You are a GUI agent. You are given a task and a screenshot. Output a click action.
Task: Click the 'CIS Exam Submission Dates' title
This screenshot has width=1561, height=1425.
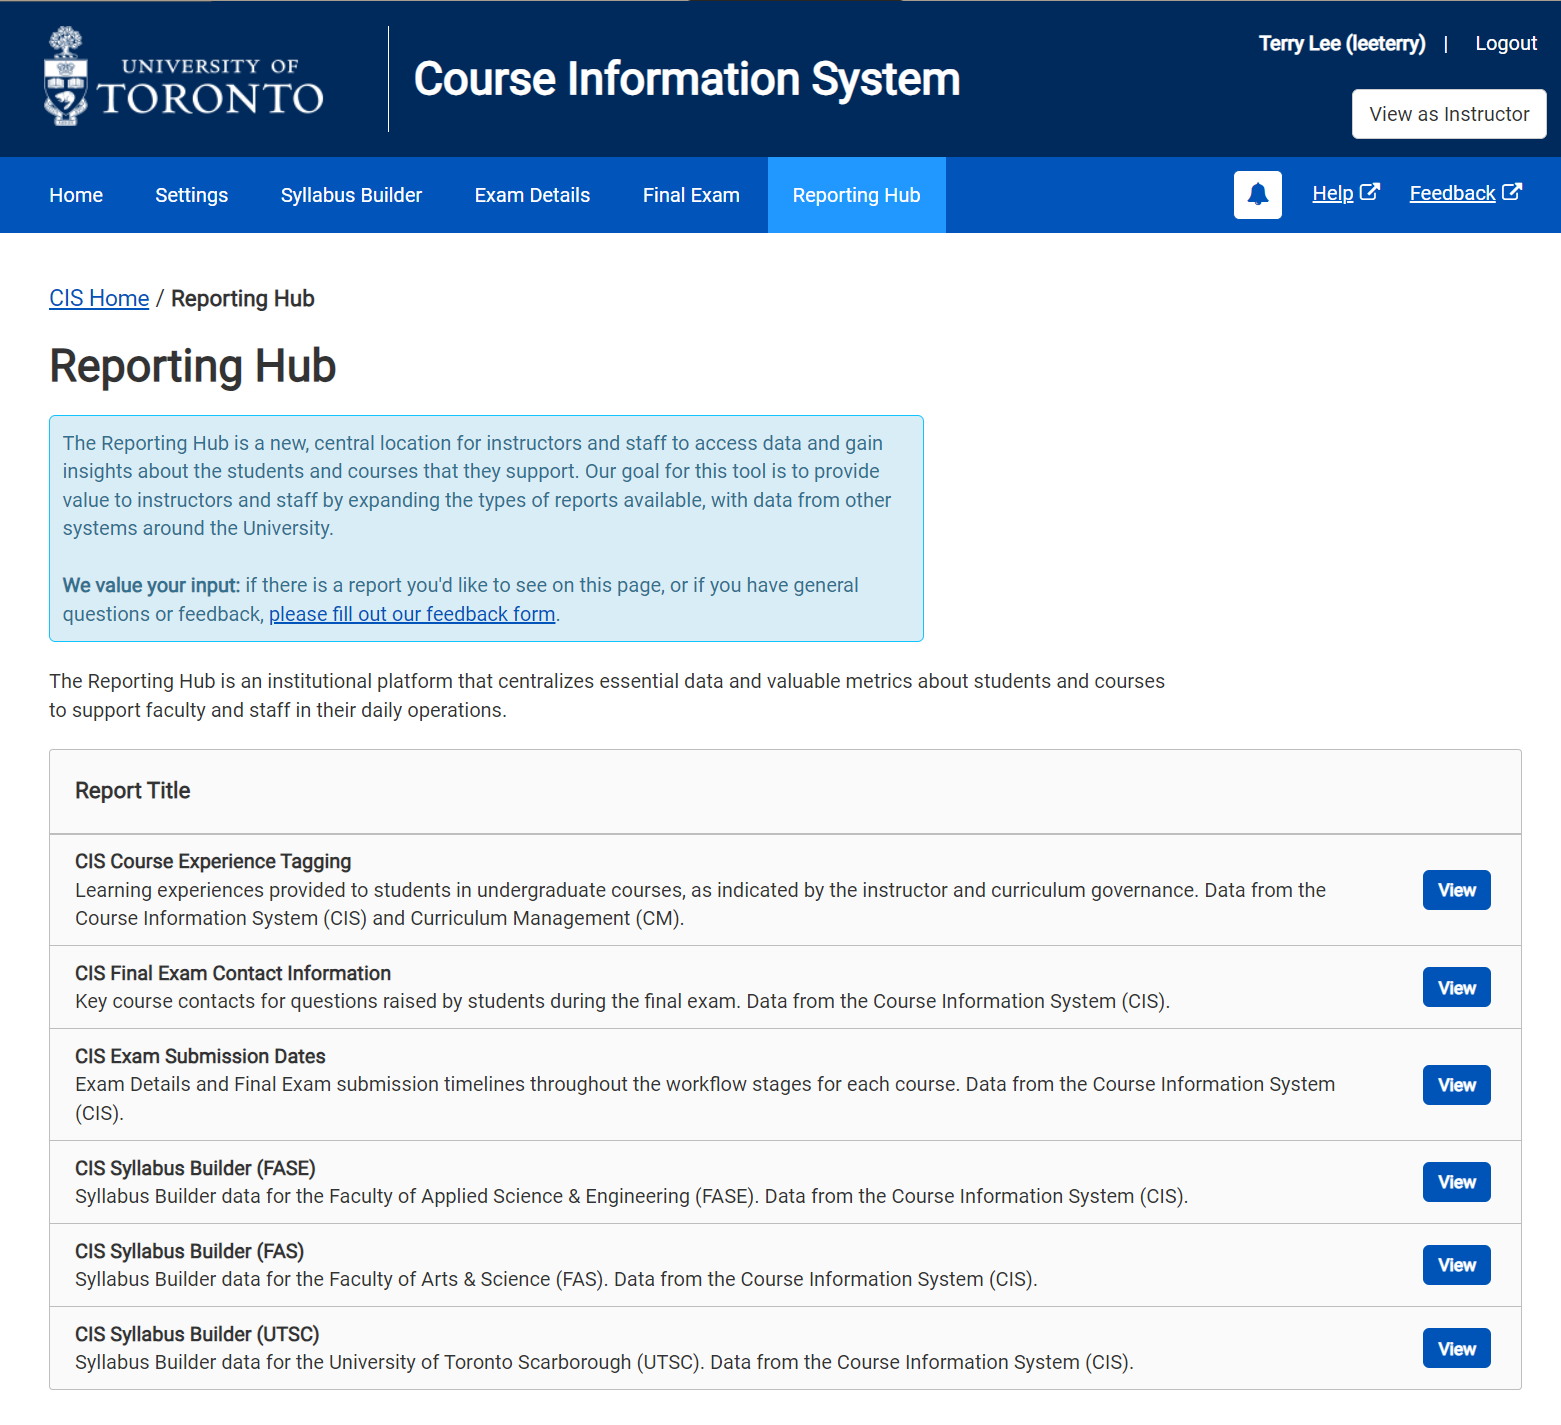click(200, 1056)
